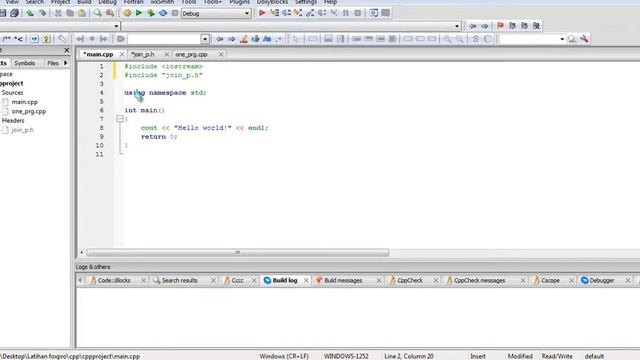This screenshot has width=640, height=360.
Task: Click the Rebuild icon
Action: [163, 13]
